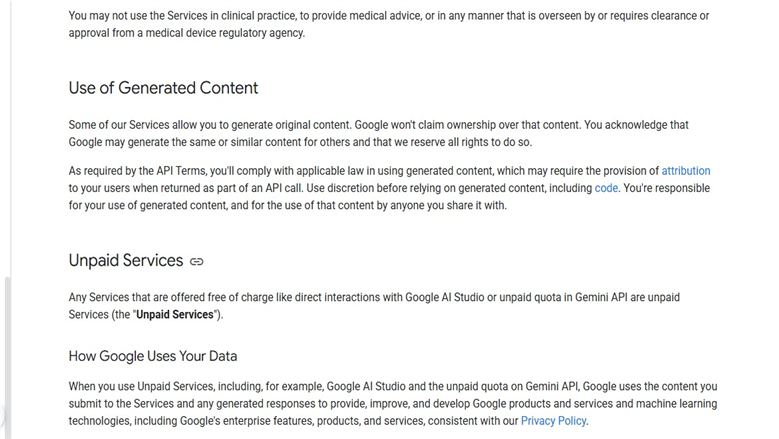Click Google AI Studio in the free-of-charge sentence
The width and height of the screenshot is (779, 439).
(x=445, y=297)
